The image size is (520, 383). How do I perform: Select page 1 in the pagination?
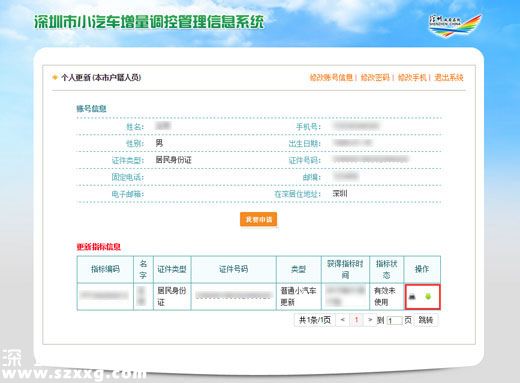pos(356,320)
